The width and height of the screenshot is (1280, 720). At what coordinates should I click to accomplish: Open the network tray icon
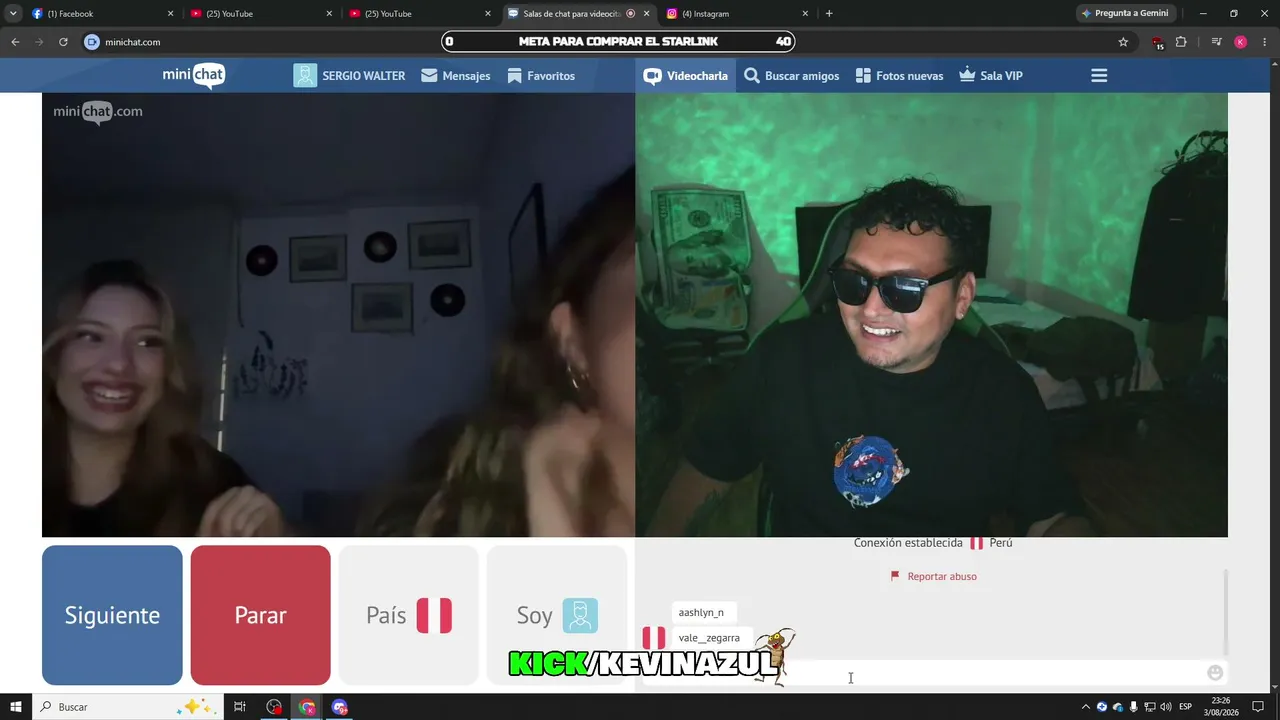coord(1150,707)
